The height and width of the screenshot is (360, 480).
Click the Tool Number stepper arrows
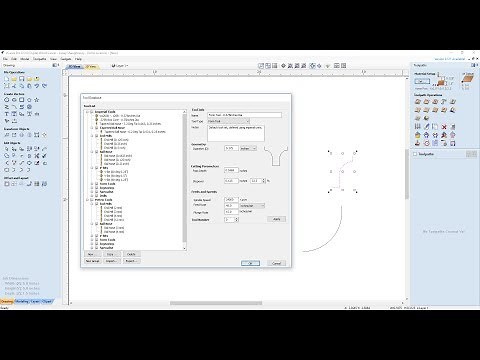point(237,219)
